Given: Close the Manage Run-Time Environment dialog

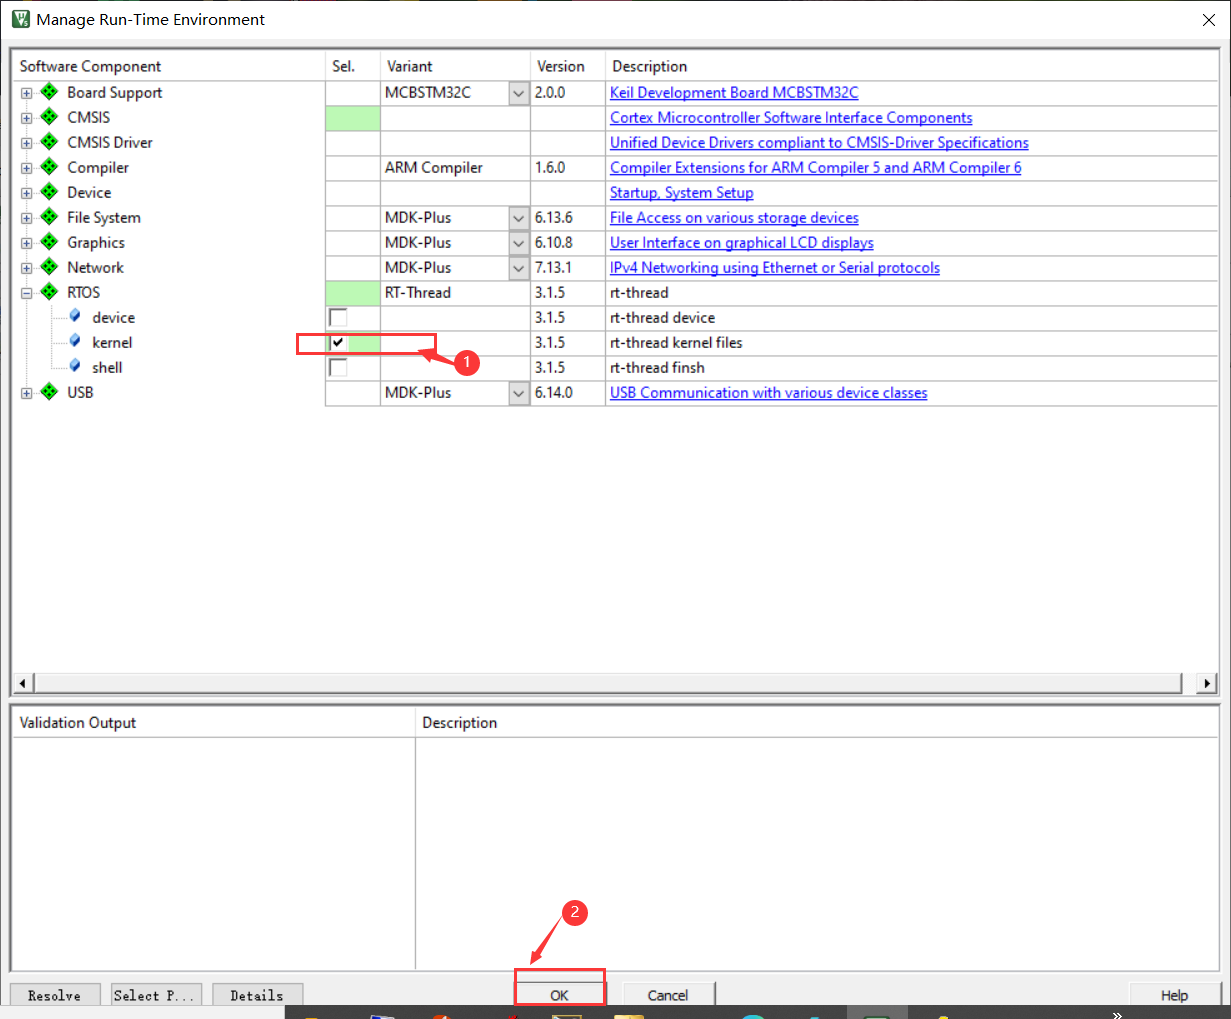Looking at the screenshot, I should pyautogui.click(x=1208, y=20).
